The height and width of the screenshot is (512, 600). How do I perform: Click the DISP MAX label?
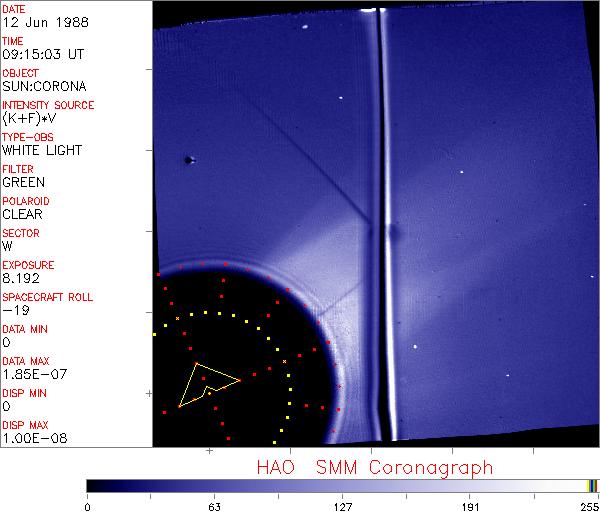tap(25, 425)
